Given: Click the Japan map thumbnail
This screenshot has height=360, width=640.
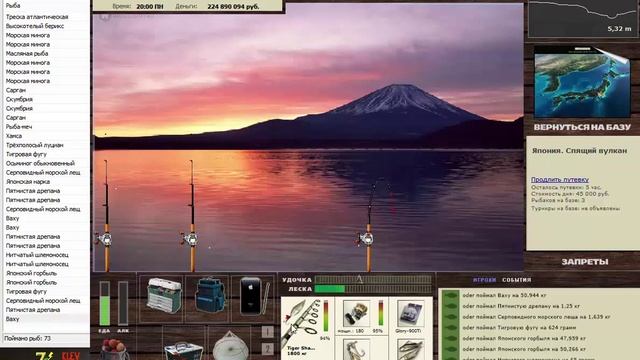Looking at the screenshot, I should pyautogui.click(x=582, y=82).
